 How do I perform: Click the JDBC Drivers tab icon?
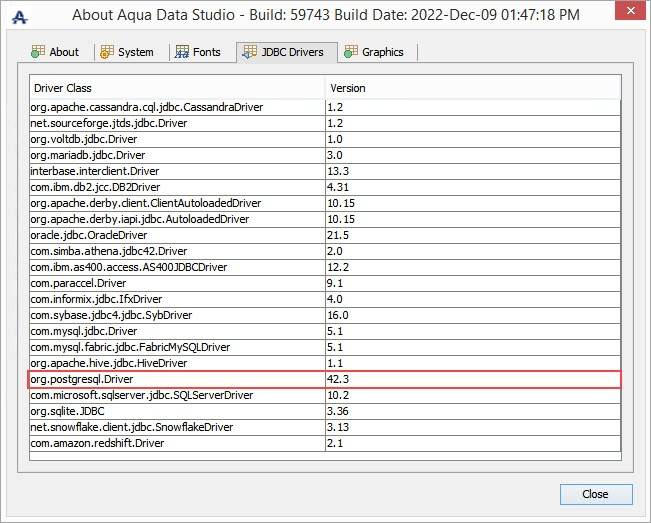pyautogui.click(x=249, y=52)
